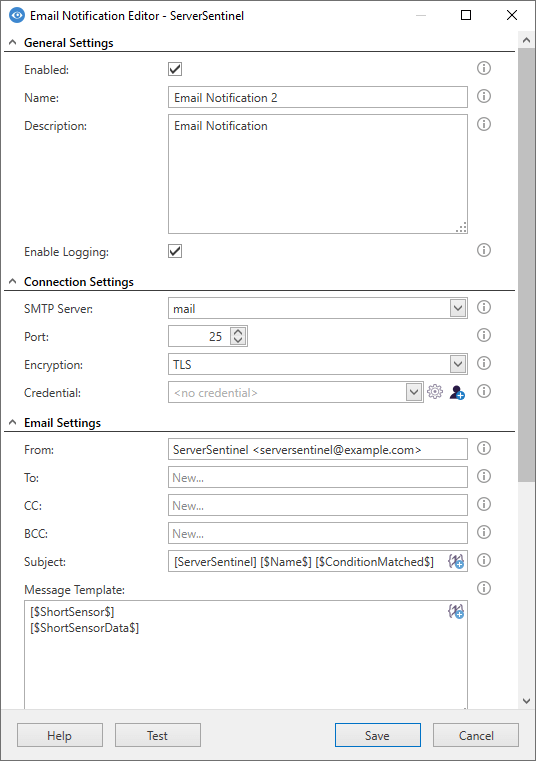Click the info icon beside Port

point(484,335)
